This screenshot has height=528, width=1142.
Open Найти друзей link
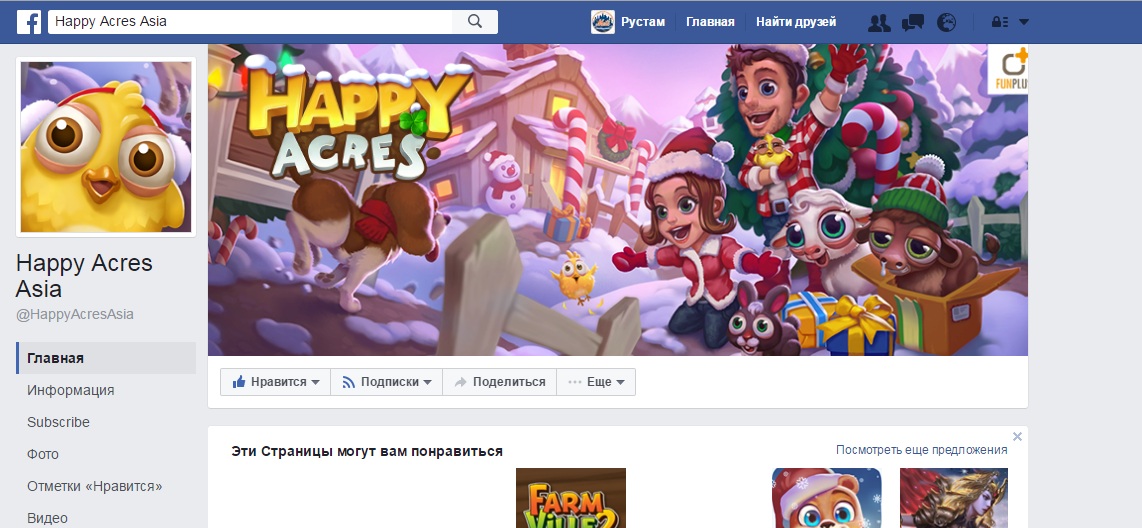tap(796, 22)
